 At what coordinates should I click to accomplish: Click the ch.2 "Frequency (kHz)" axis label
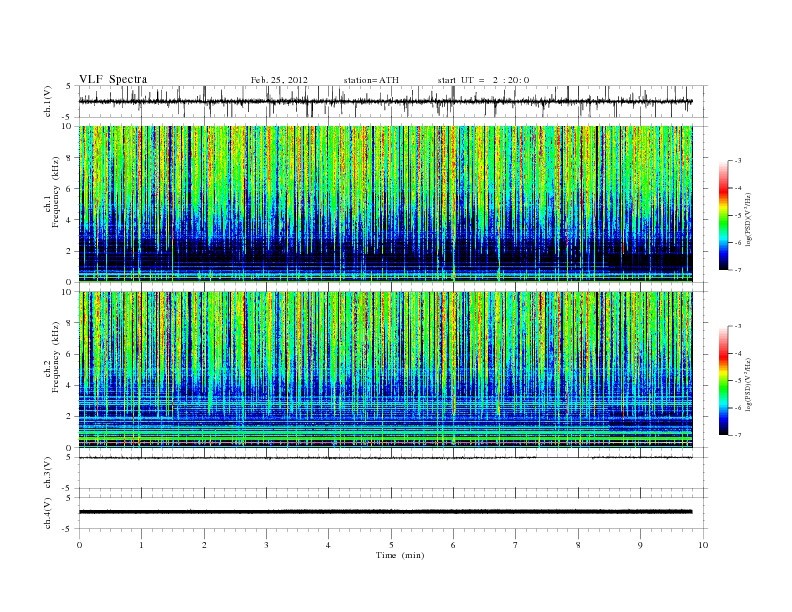click(55, 358)
